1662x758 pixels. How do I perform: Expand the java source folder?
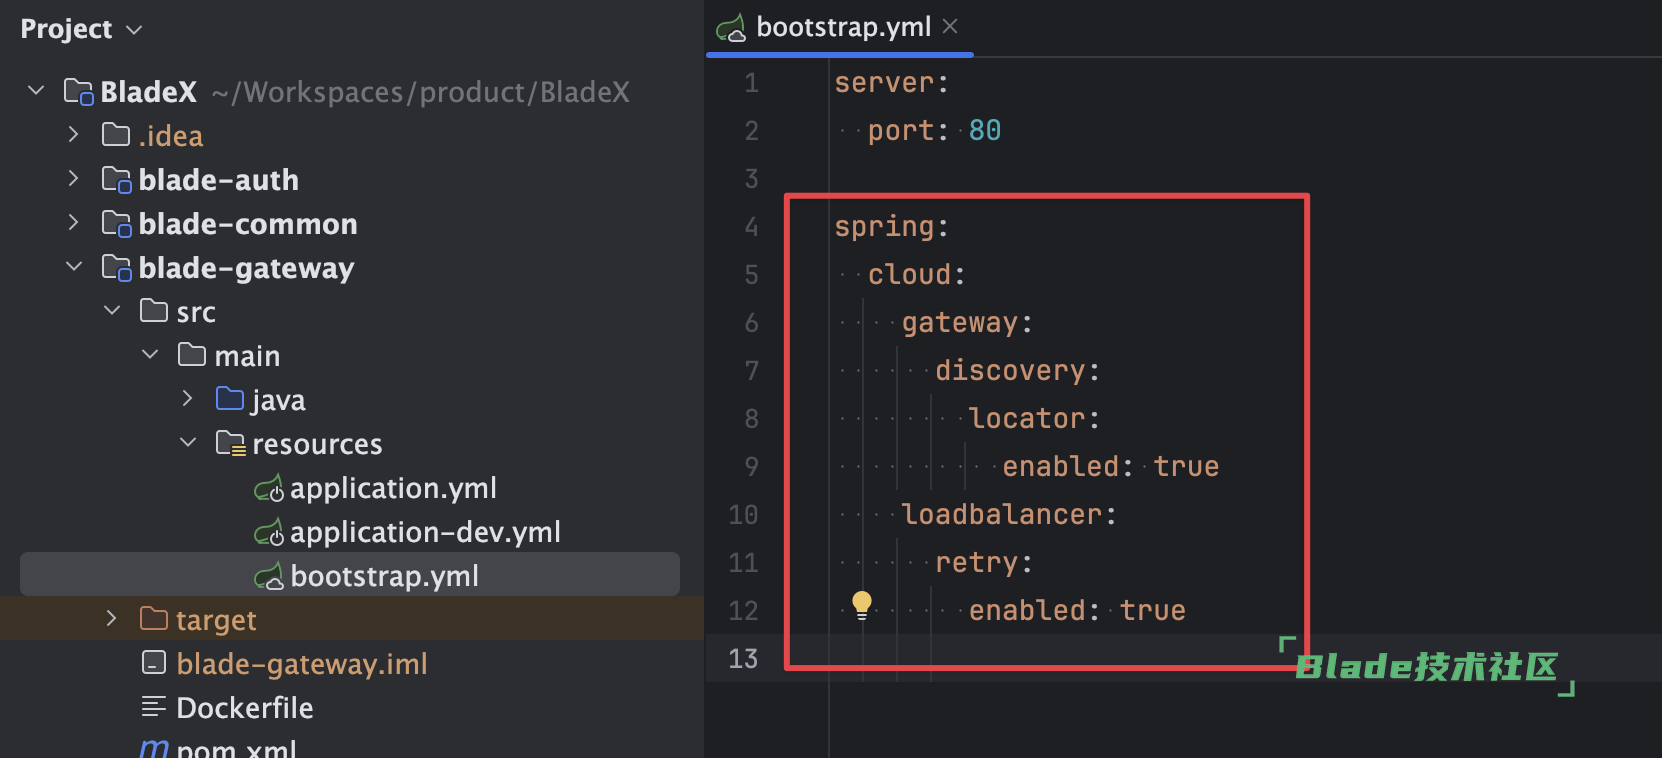click(x=187, y=399)
